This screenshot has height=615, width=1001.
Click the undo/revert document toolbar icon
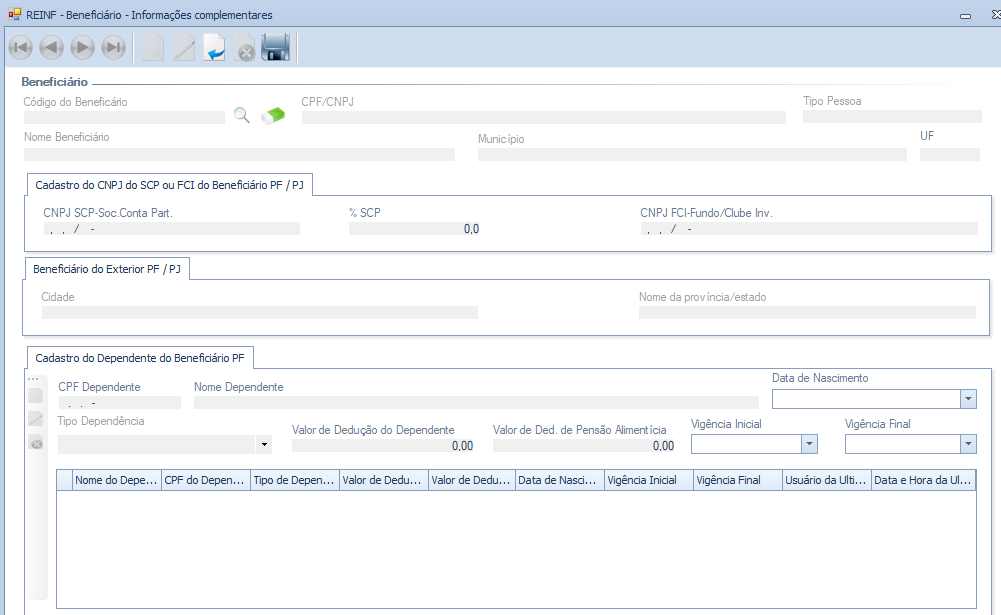[214, 48]
